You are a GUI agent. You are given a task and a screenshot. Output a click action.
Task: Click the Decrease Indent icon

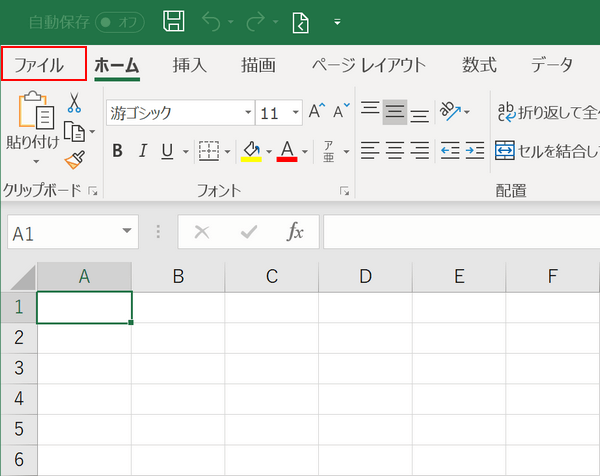point(450,151)
